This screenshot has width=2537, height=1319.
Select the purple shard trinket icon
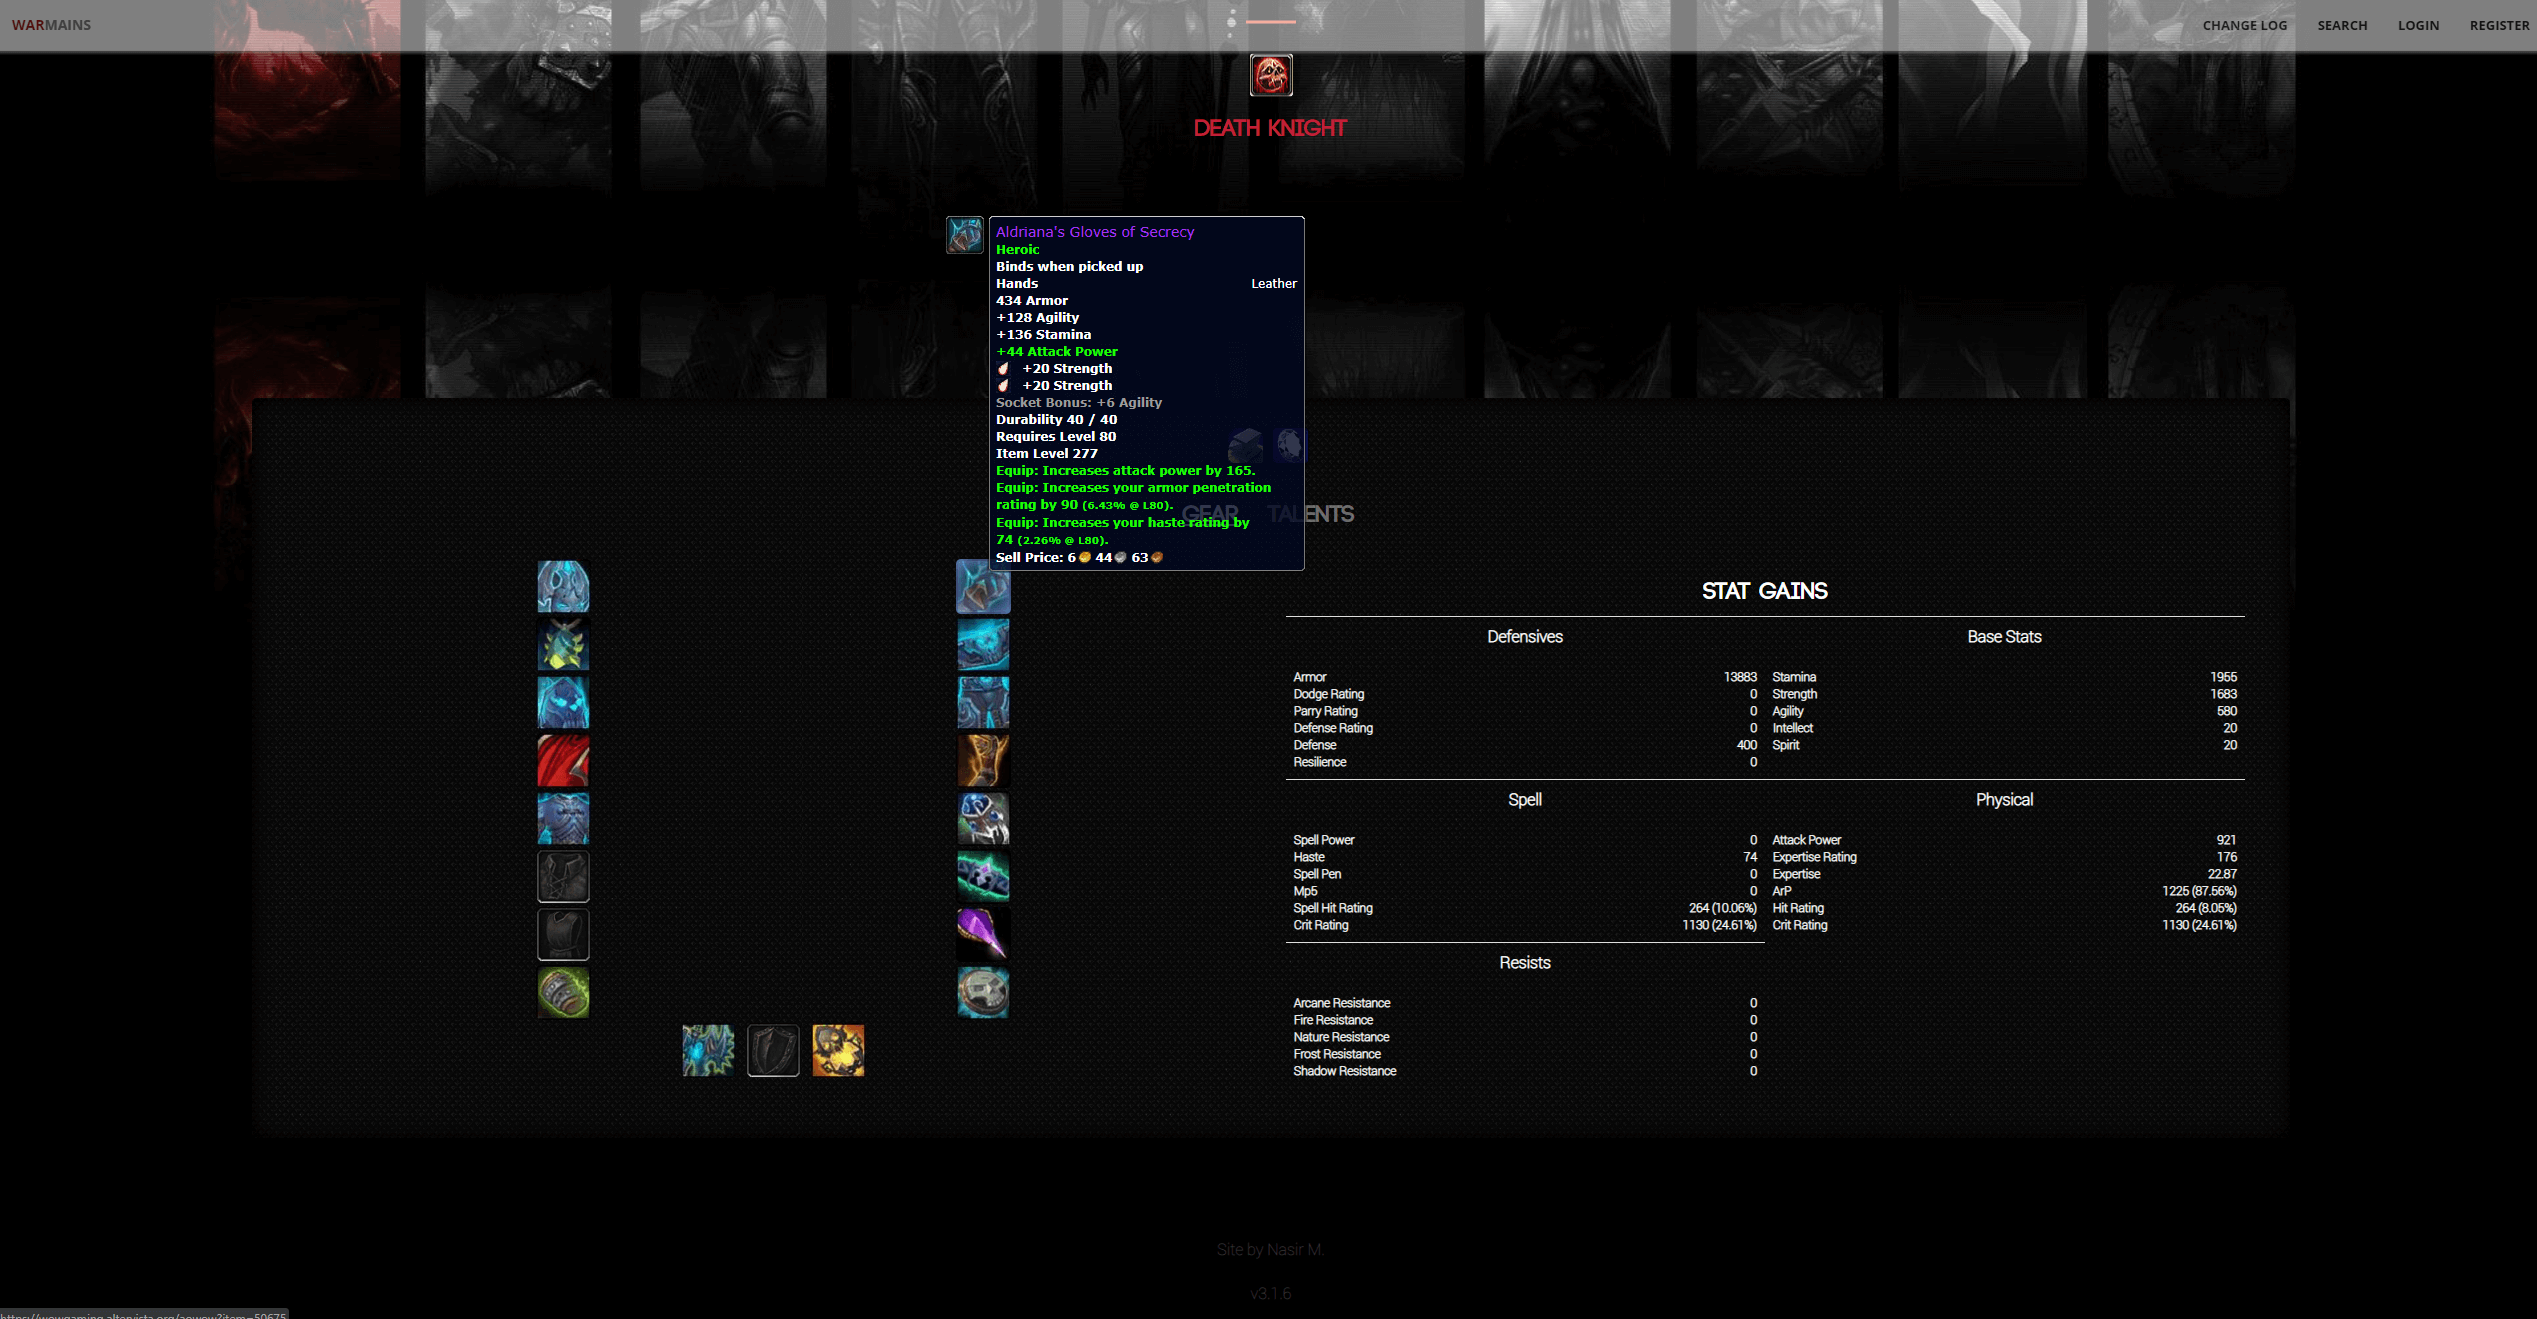coord(983,935)
